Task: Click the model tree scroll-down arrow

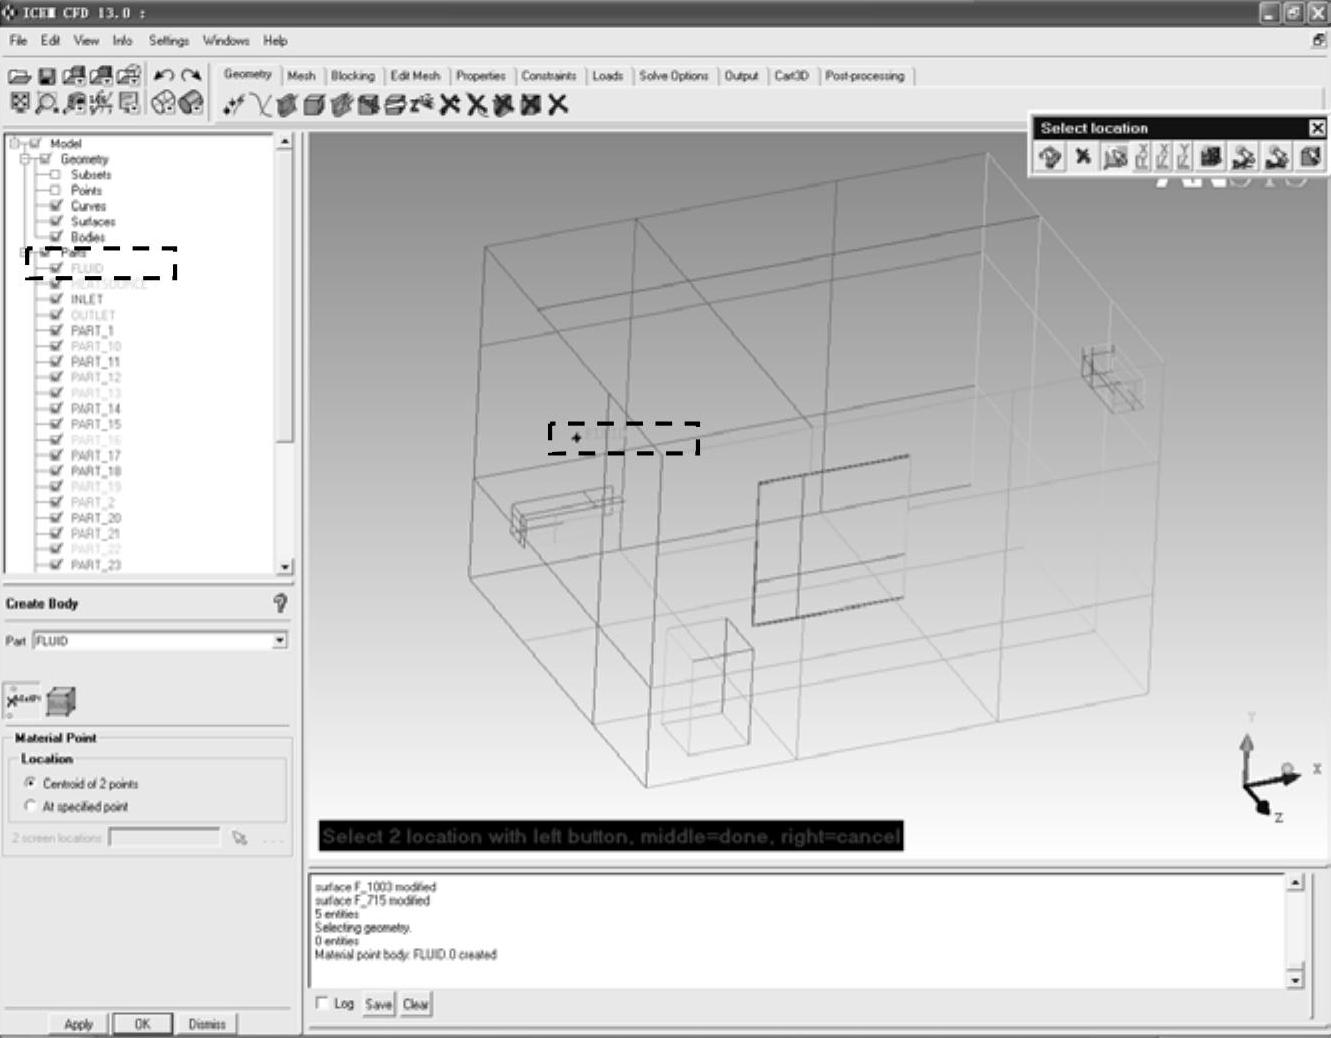Action: click(x=285, y=567)
